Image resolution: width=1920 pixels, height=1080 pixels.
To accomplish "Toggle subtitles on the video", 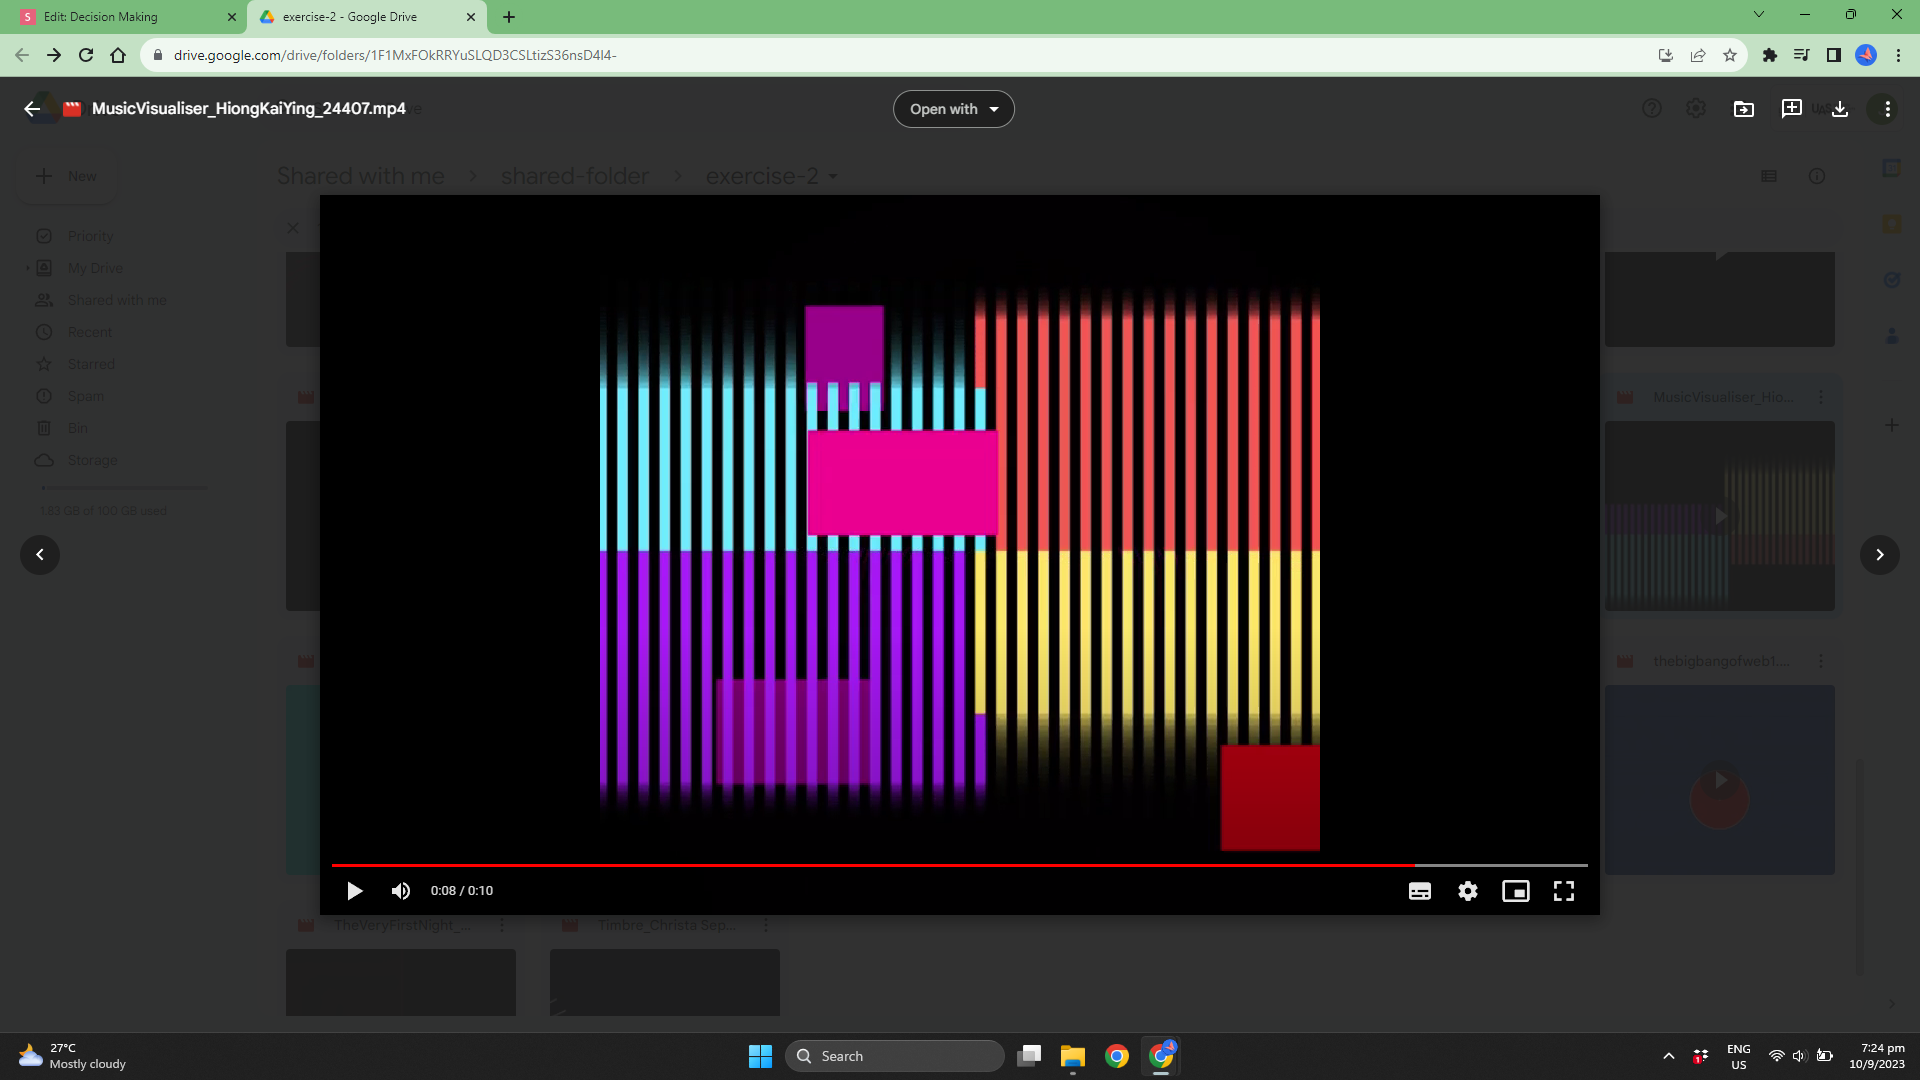I will [1419, 891].
